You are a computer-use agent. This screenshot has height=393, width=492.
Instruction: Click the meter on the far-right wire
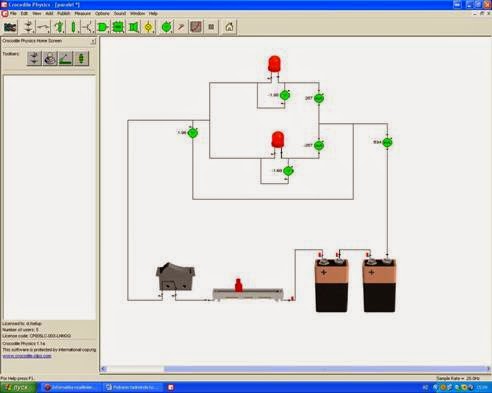[387, 143]
